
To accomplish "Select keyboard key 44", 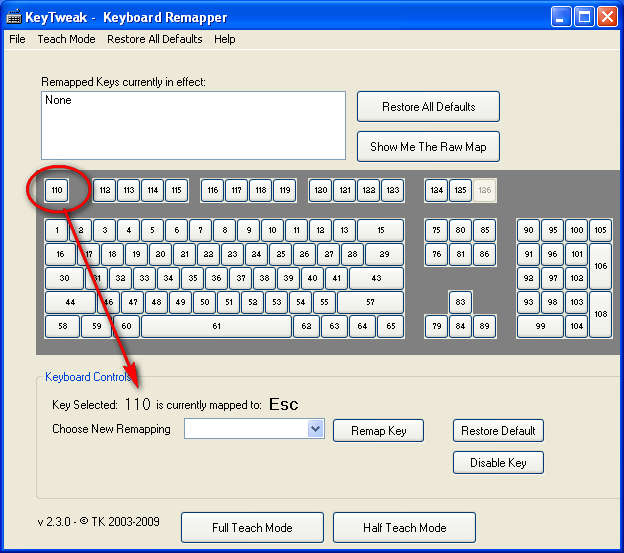I will click(70, 302).
